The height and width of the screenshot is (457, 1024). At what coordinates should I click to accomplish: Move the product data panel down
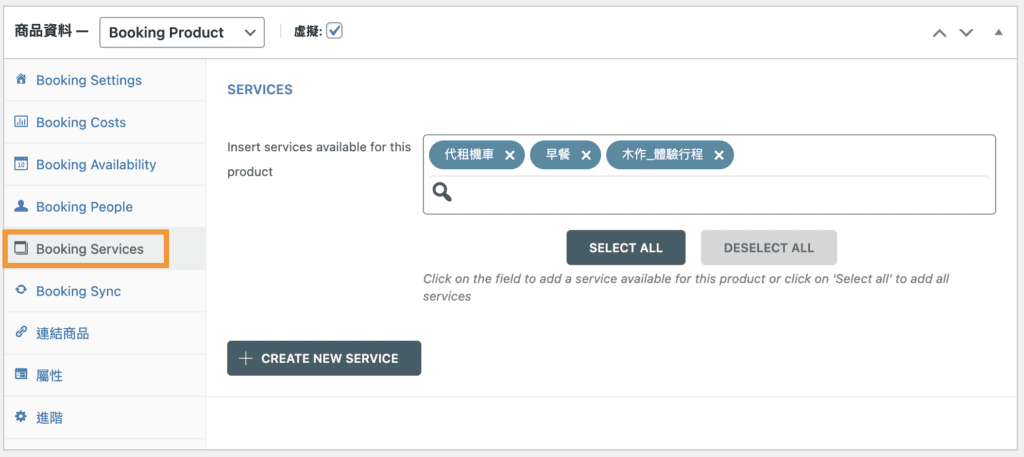pos(966,33)
